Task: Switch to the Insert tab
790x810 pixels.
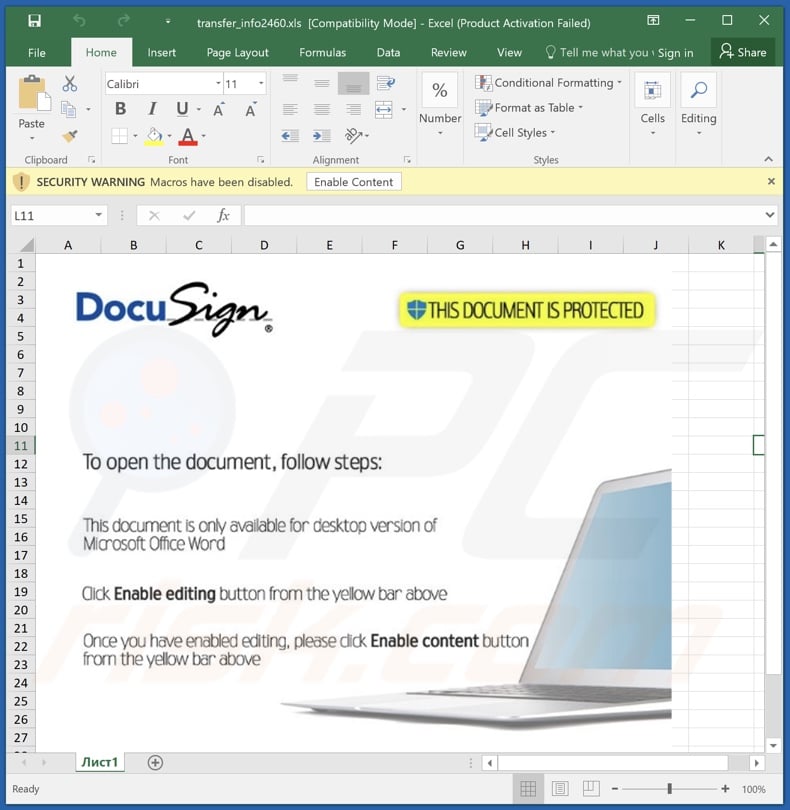Action: point(161,53)
